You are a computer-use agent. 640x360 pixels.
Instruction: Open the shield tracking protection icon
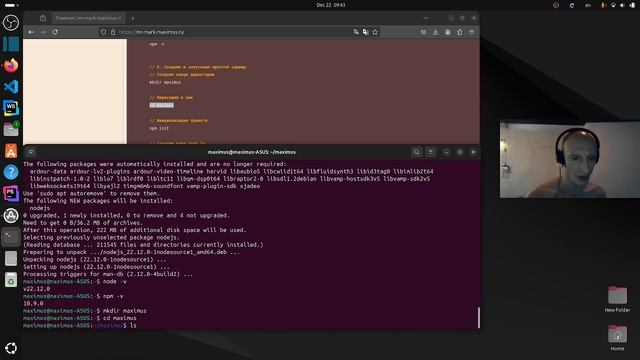point(103,32)
